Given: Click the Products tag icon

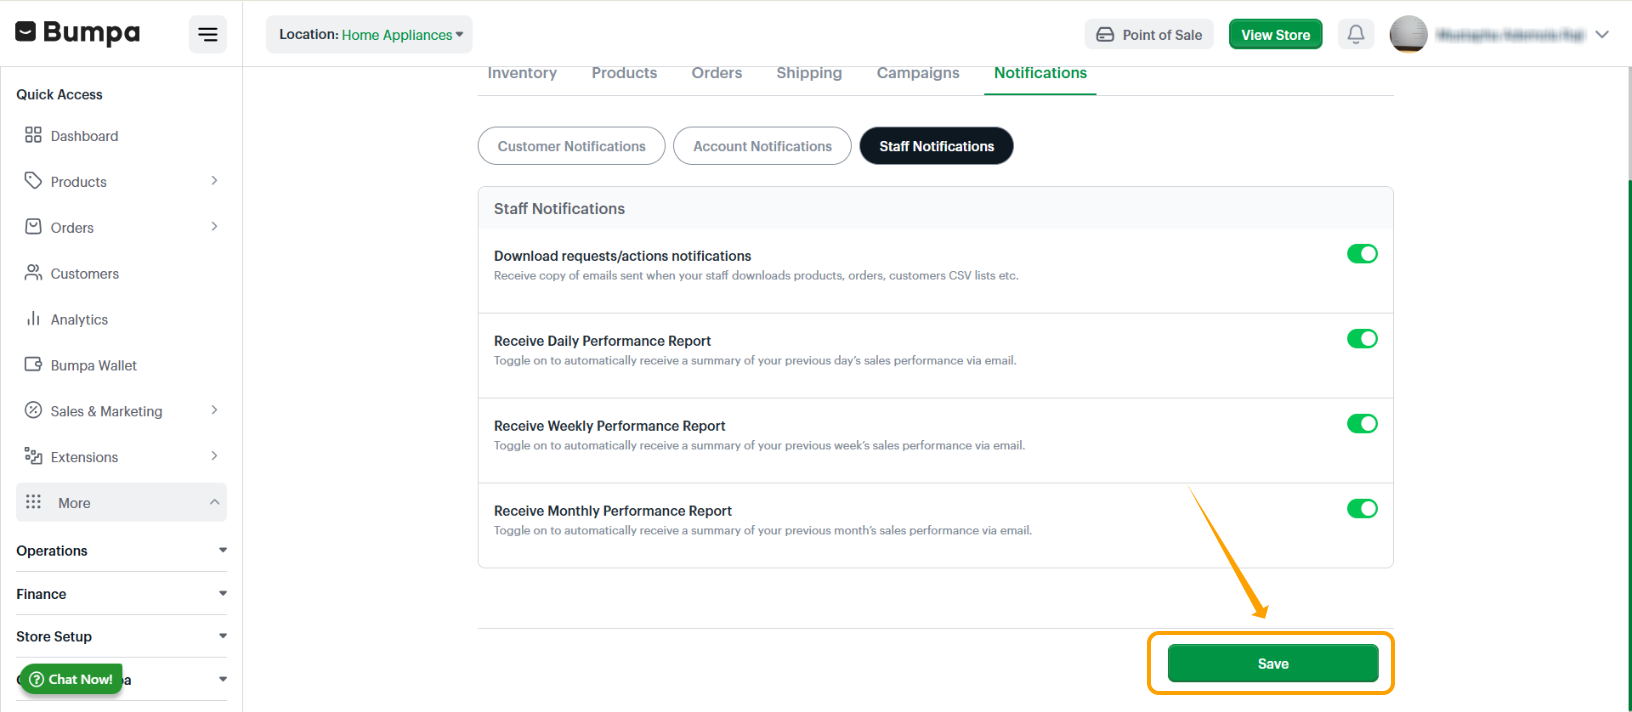Looking at the screenshot, I should pyautogui.click(x=33, y=181).
